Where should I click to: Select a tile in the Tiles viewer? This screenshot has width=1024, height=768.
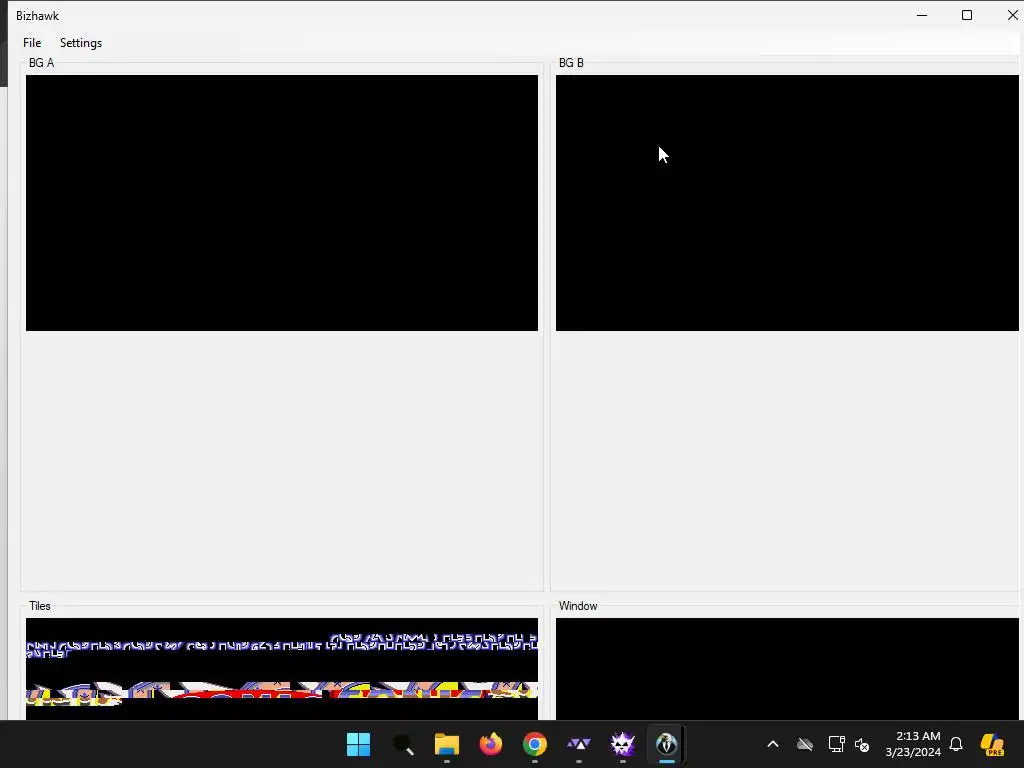(x=281, y=669)
